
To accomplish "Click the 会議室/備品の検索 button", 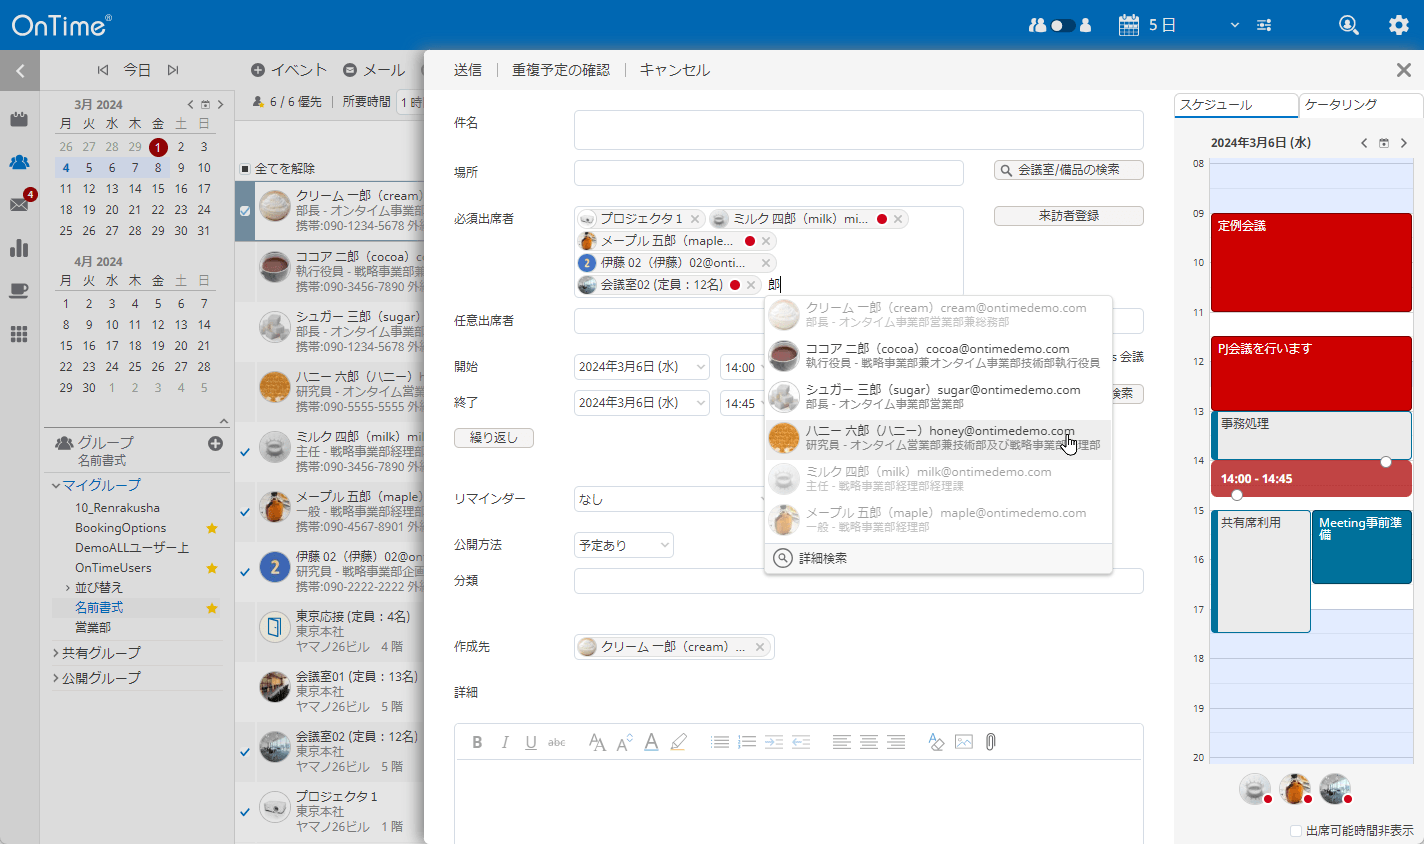I will (1068, 170).
